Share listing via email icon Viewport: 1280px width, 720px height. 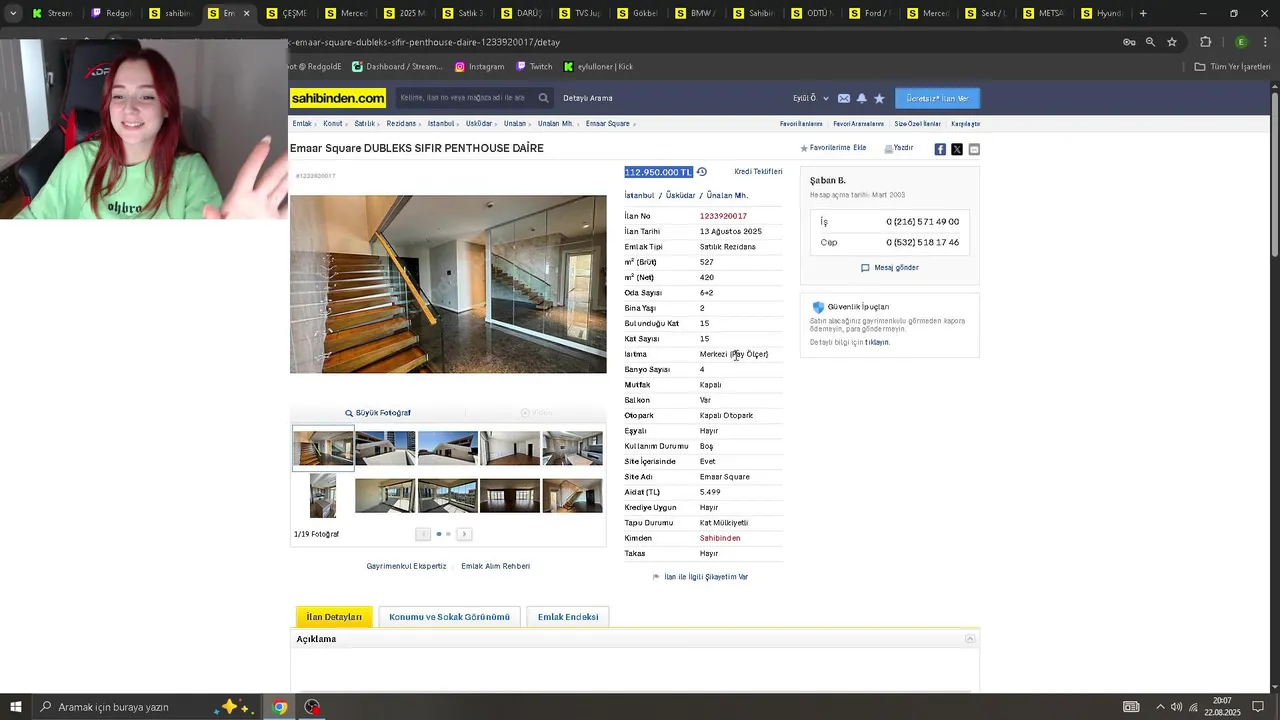click(974, 149)
